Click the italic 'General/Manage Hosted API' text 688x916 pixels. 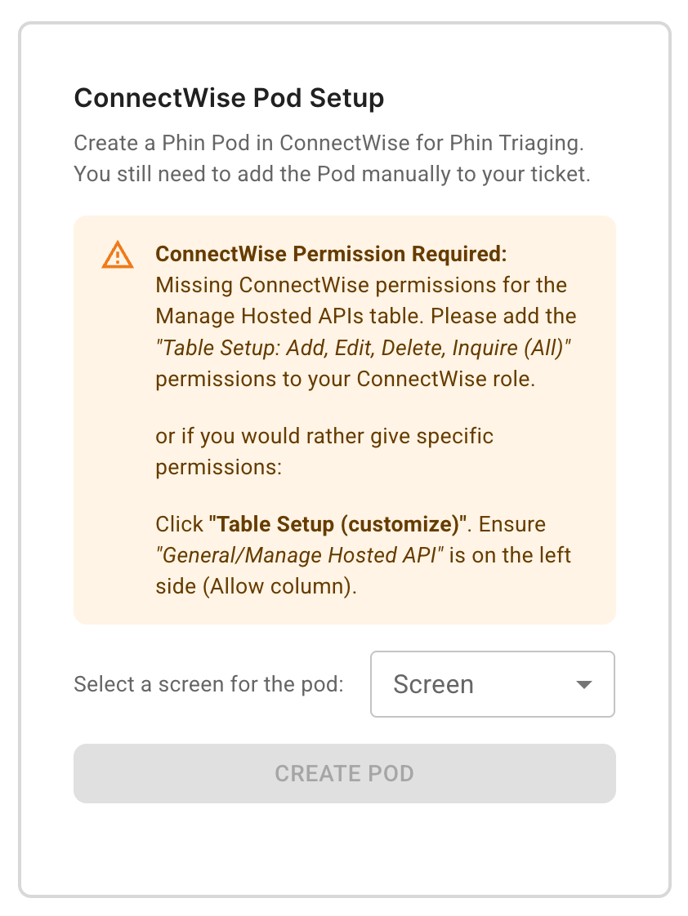click(x=299, y=555)
